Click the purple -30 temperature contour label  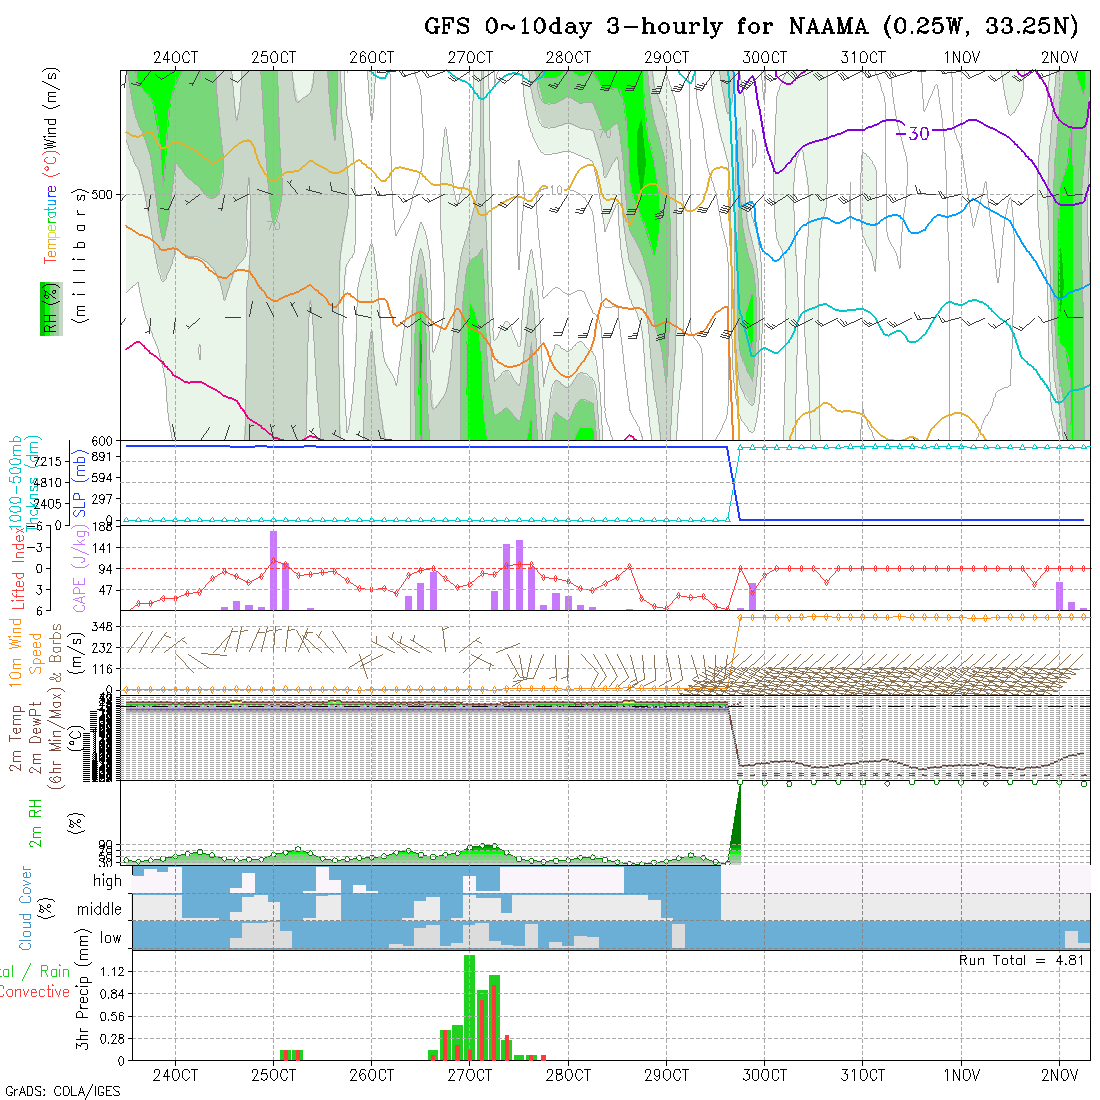pos(912,133)
